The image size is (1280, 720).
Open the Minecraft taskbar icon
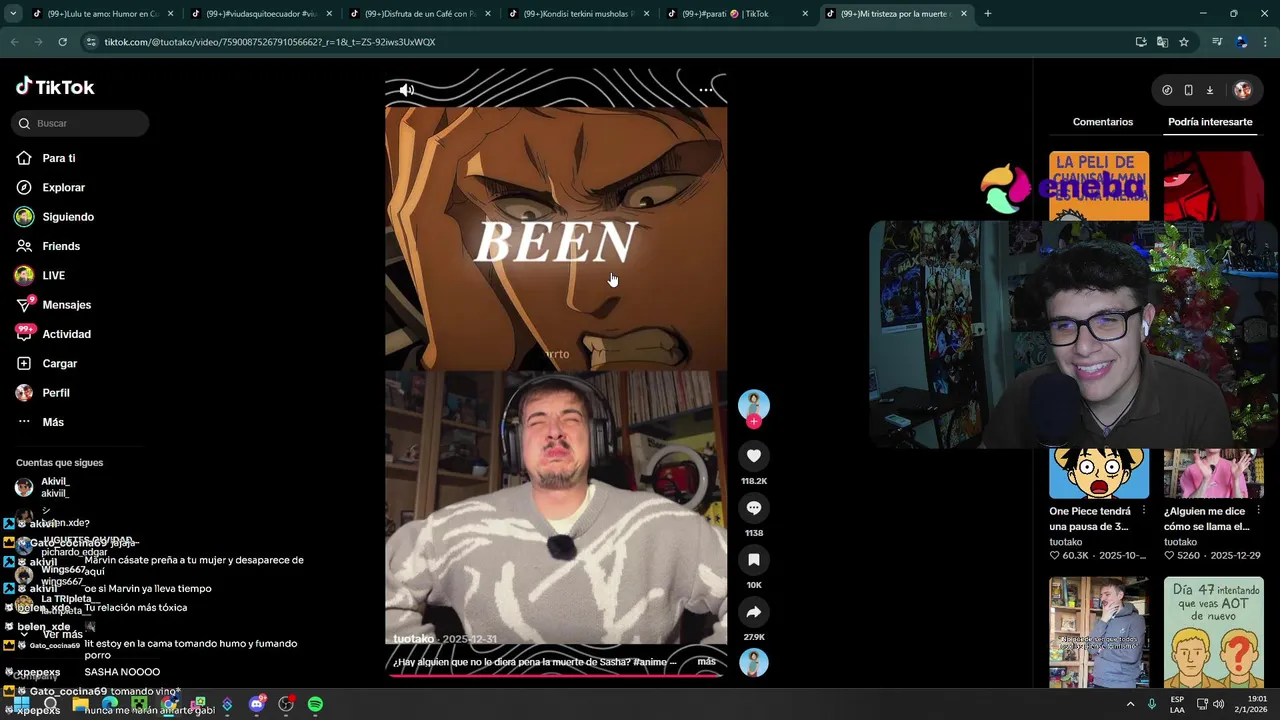(x=140, y=704)
